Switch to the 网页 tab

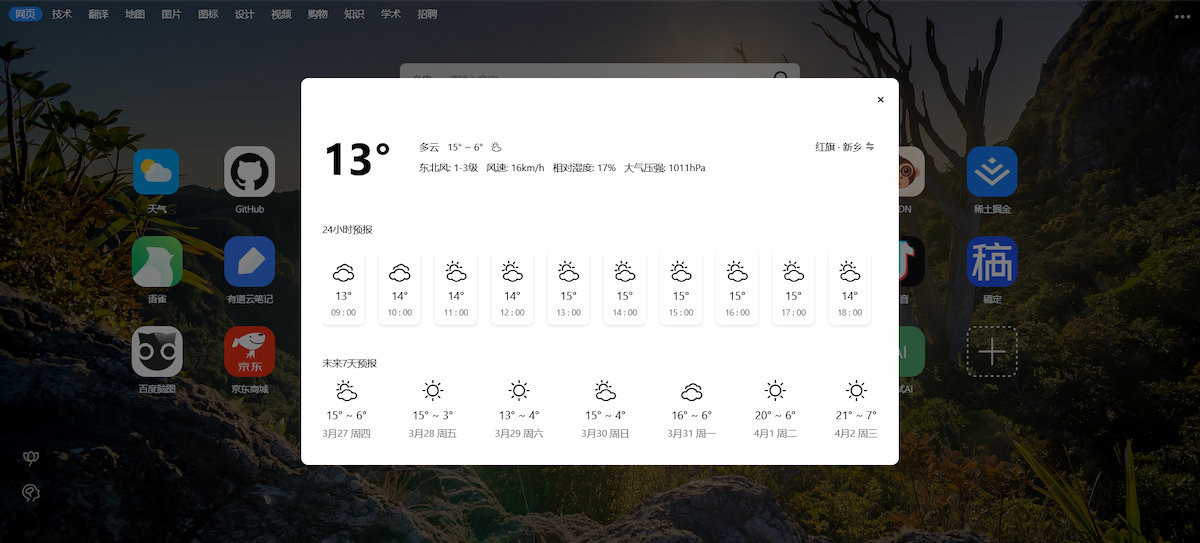[x=25, y=15]
